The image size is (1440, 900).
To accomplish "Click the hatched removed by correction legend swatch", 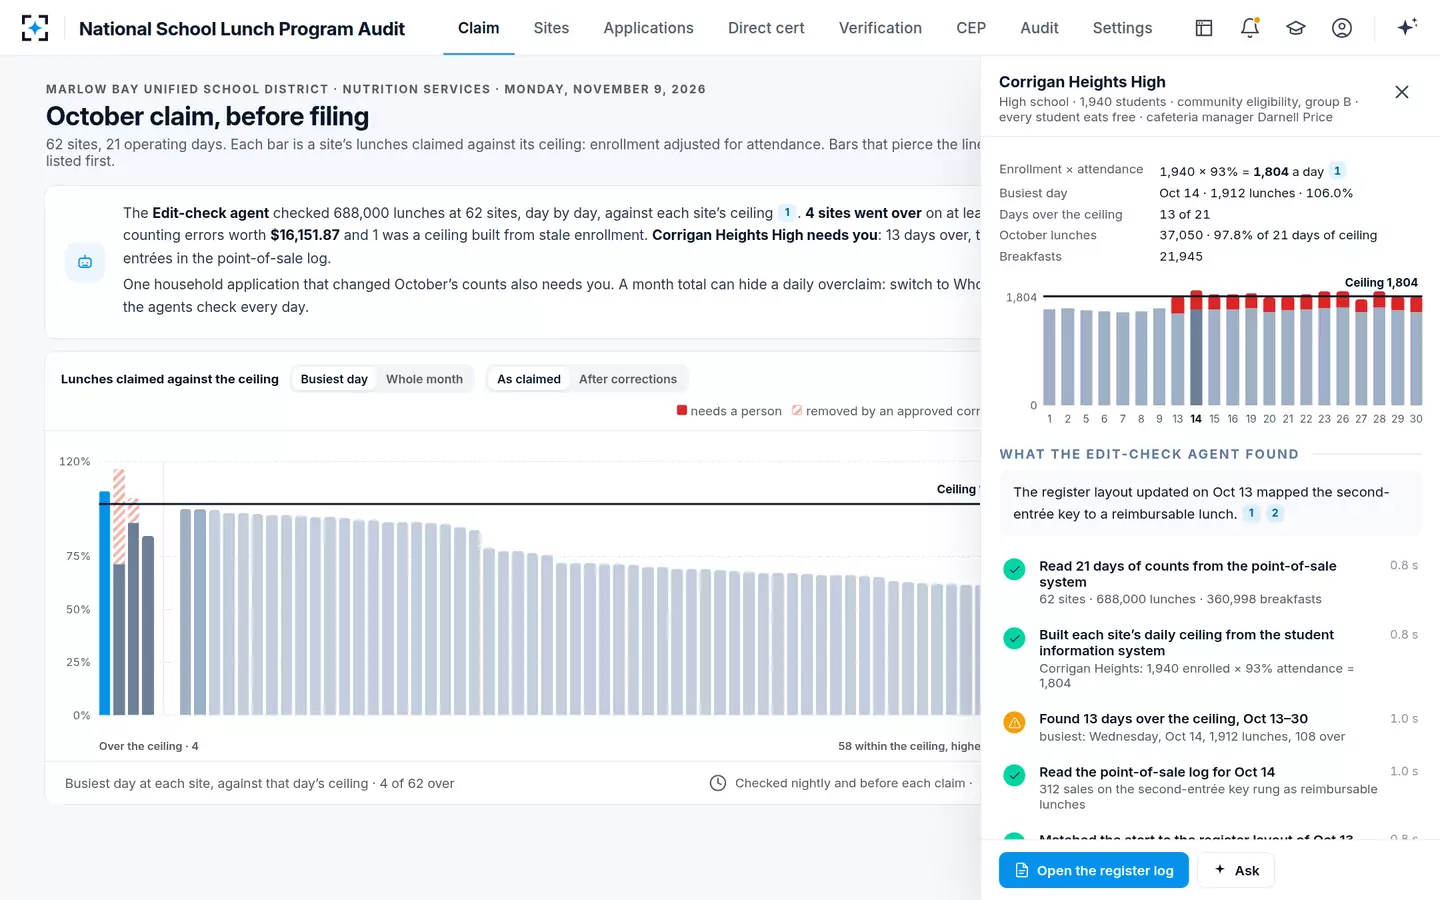I will (797, 410).
